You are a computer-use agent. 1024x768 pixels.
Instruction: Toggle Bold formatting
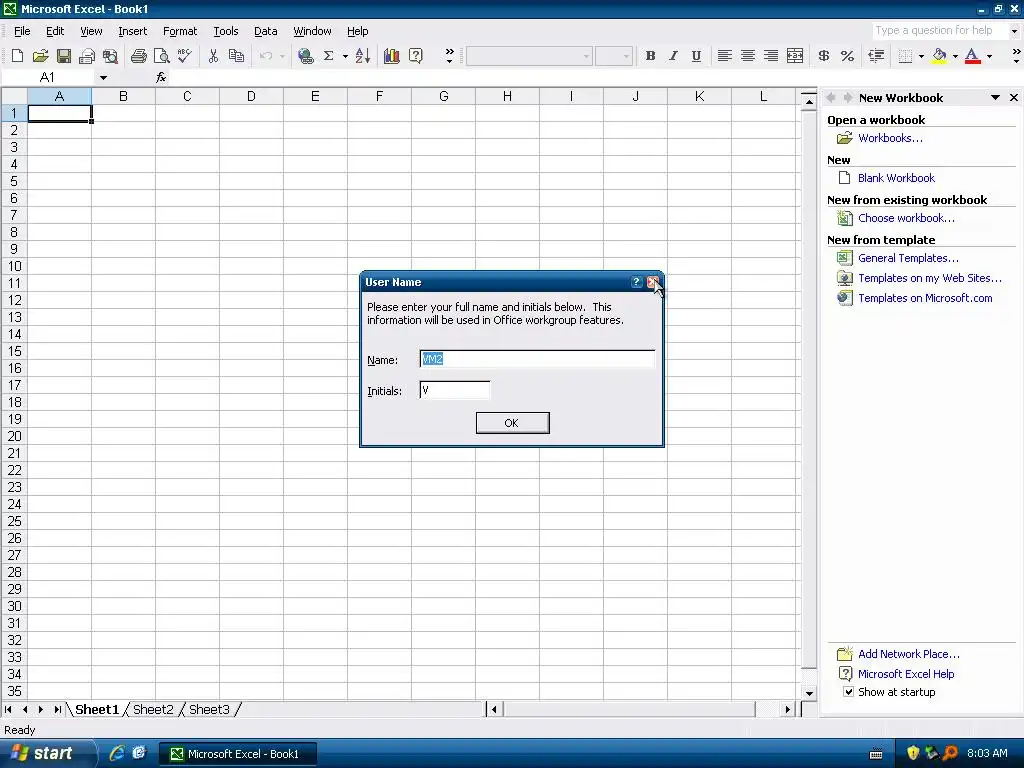tap(650, 56)
